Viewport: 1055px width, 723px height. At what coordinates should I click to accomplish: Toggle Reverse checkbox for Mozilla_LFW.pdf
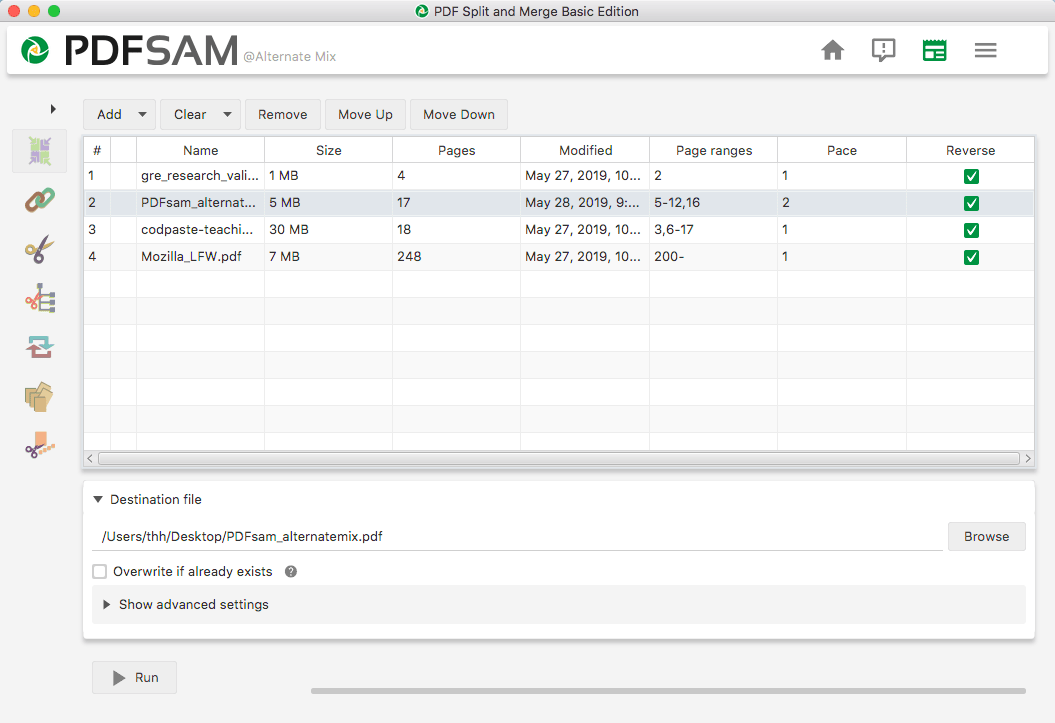point(971,257)
